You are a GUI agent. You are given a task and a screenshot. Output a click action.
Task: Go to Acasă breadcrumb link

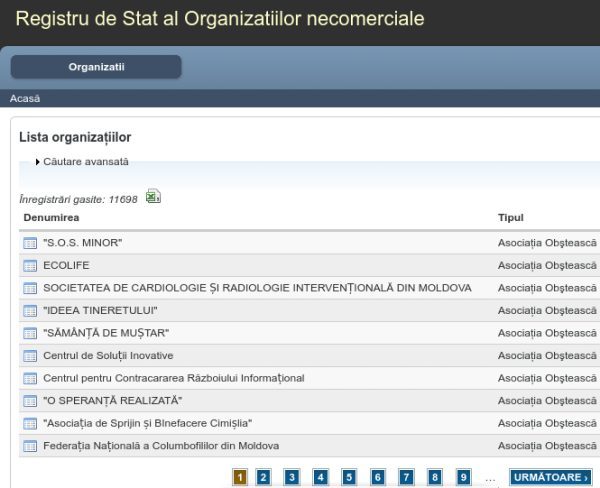coord(25,98)
